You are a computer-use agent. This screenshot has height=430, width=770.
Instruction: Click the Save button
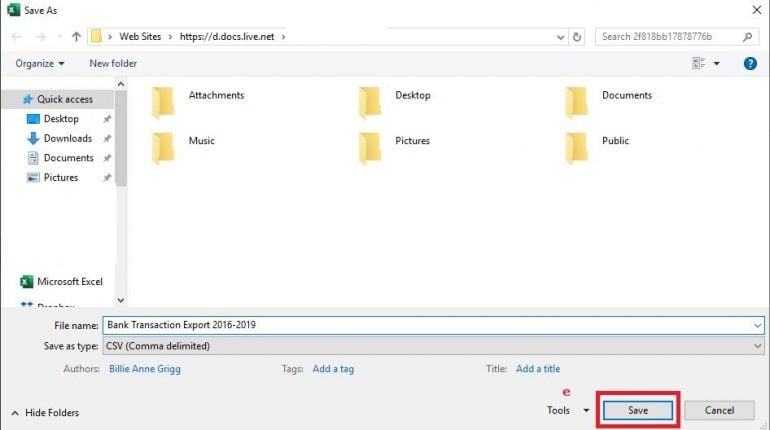638,410
